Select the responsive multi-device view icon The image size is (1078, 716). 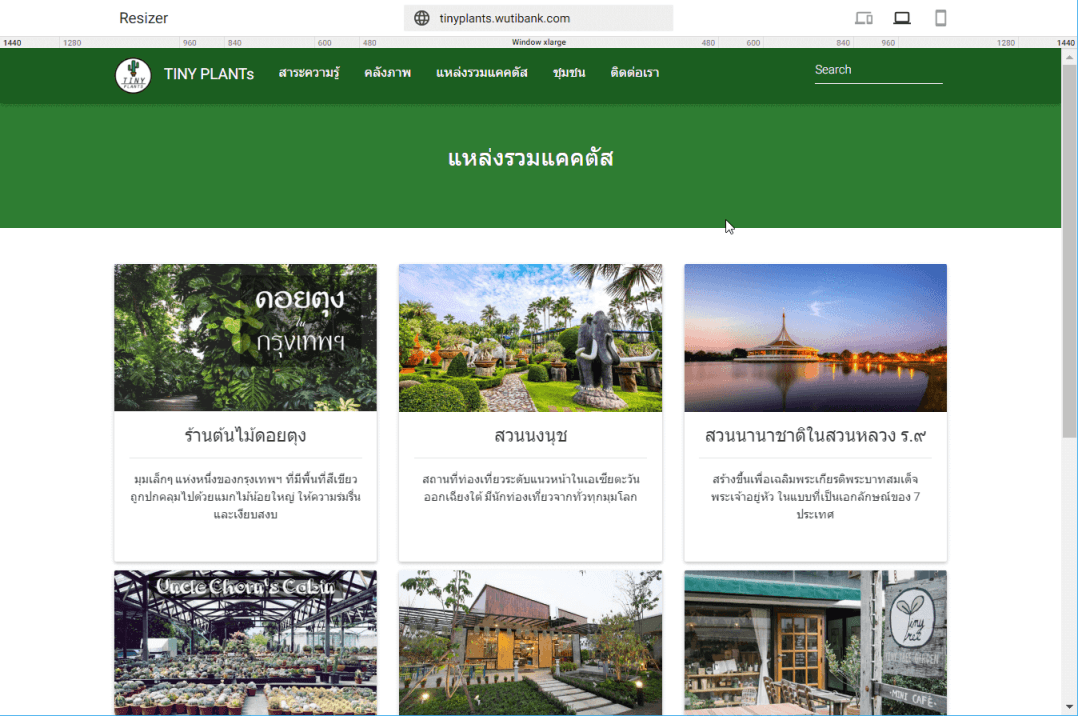point(864,18)
